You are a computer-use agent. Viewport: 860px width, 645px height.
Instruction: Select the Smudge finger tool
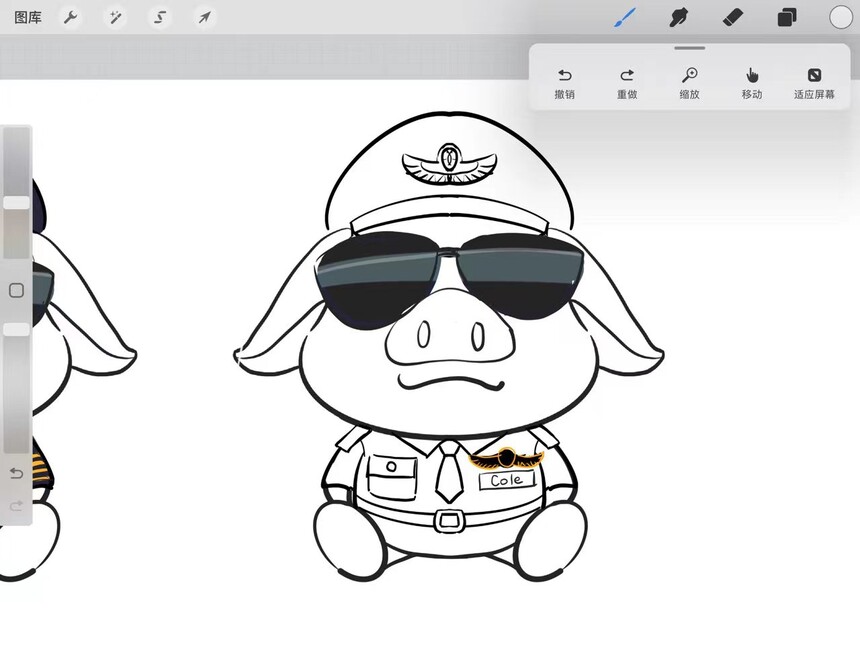(x=679, y=18)
